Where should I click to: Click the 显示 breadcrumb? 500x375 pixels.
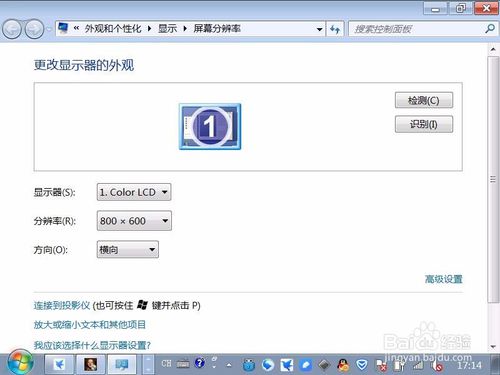click(x=167, y=29)
